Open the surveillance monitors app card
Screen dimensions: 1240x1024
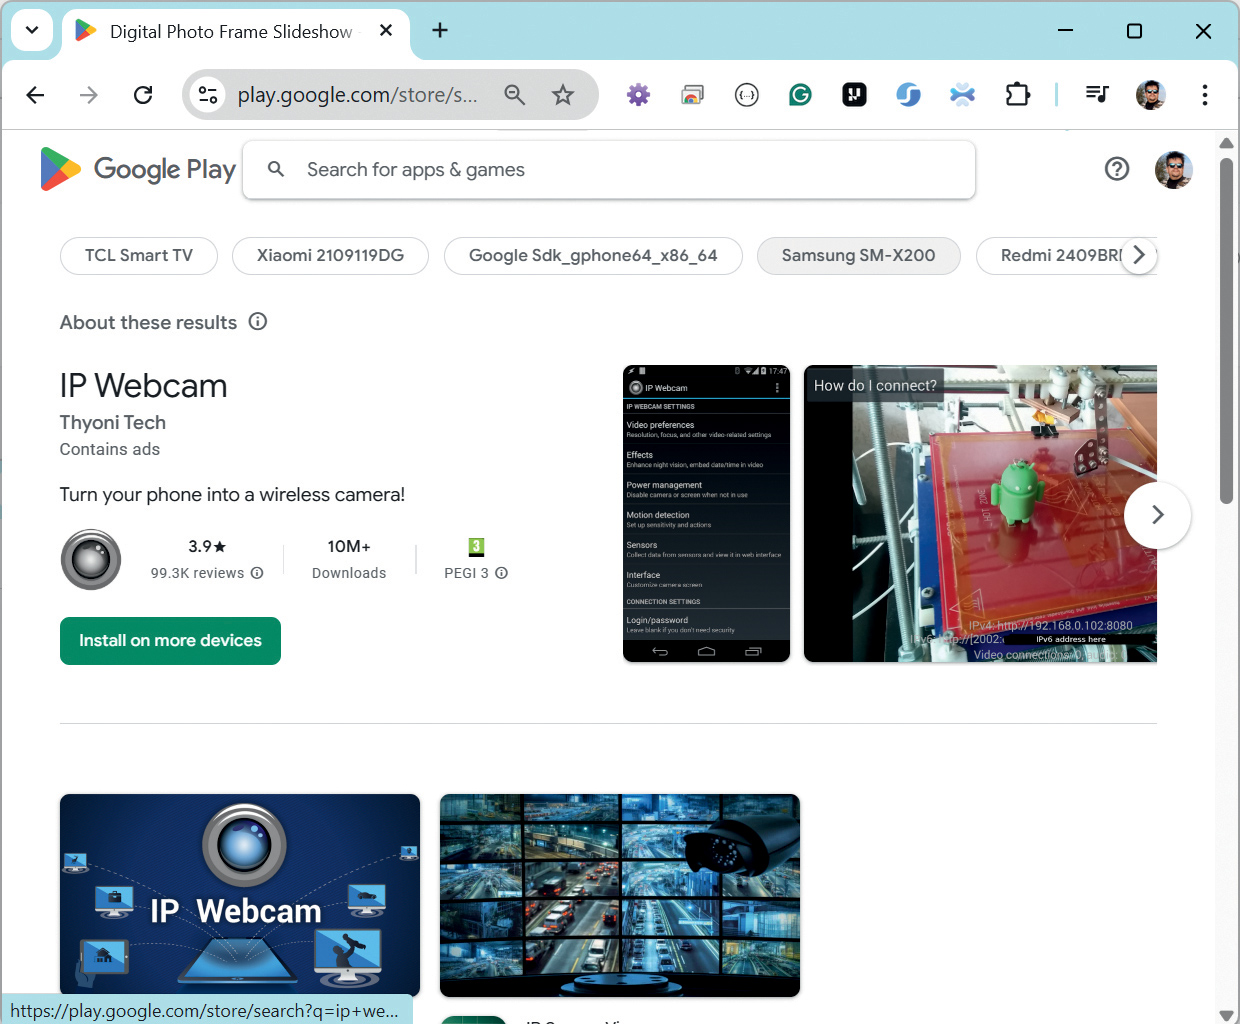click(620, 895)
